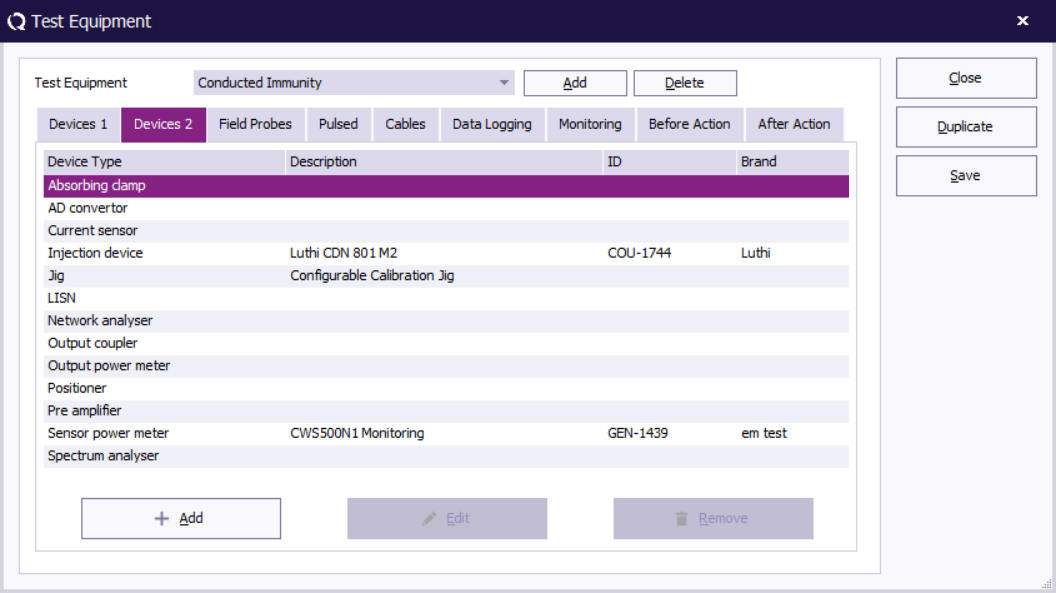1056x593 pixels.
Task: Click the Save button
Action: pyautogui.click(x=966, y=176)
